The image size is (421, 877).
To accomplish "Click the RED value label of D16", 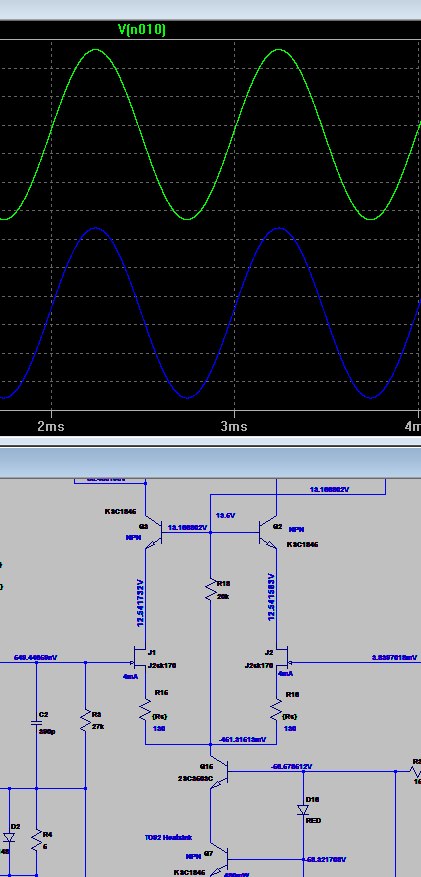I will [x=313, y=821].
